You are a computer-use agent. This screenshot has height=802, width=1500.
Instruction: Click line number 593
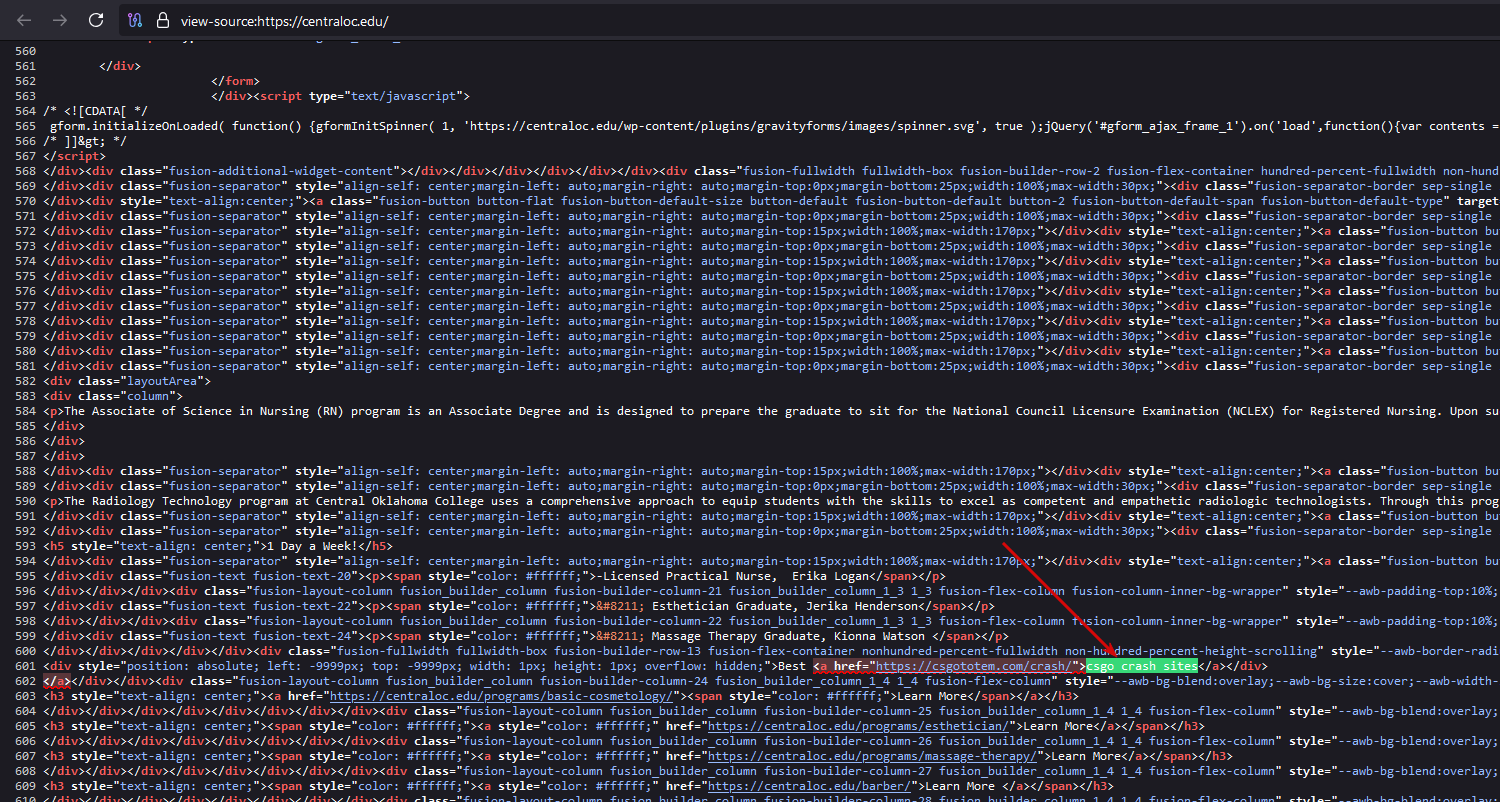tap(26, 546)
